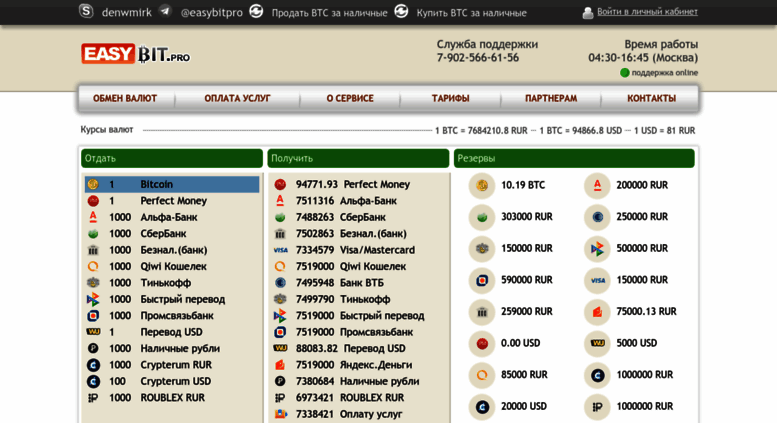Click the Быстрый перевод icon in Отдать
The width and height of the screenshot is (777, 423).
pos(93,299)
